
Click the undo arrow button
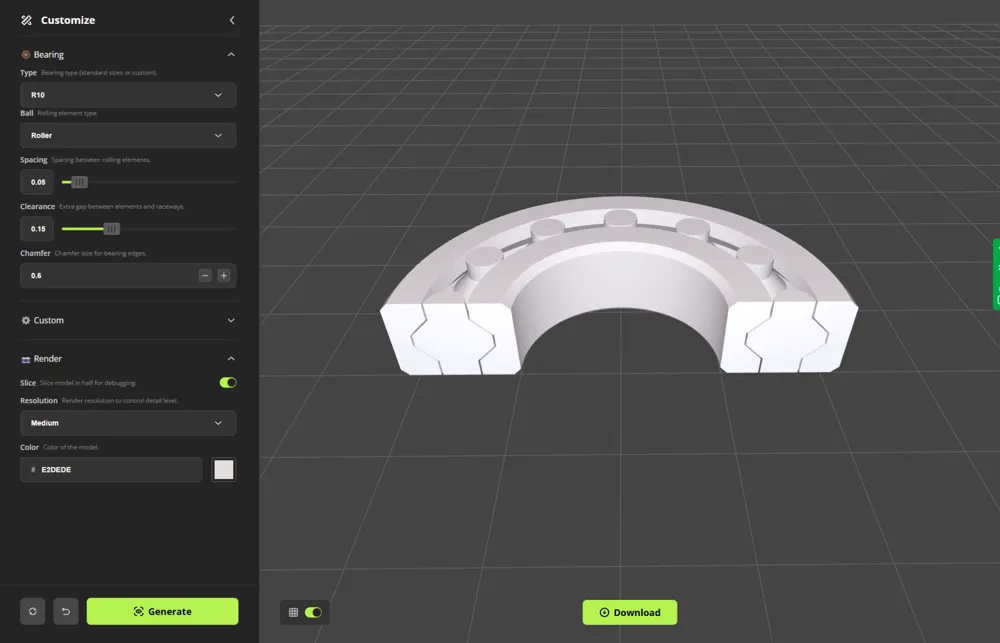(66, 611)
